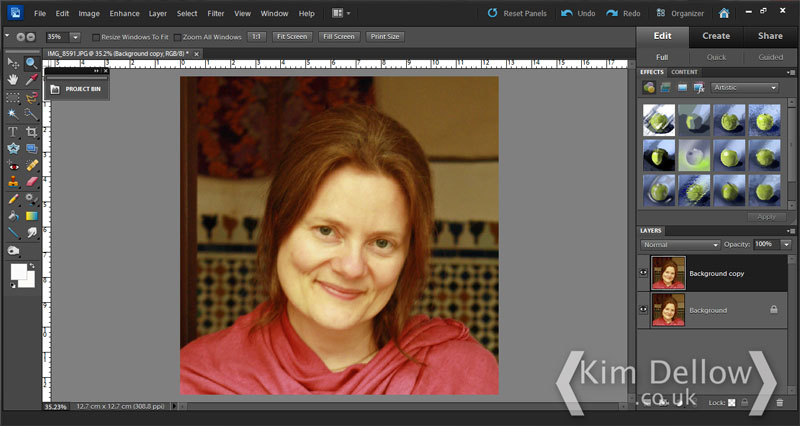Screen dimensions: 800x426
Task: Select the Sponge tool
Action: [x=13, y=250]
